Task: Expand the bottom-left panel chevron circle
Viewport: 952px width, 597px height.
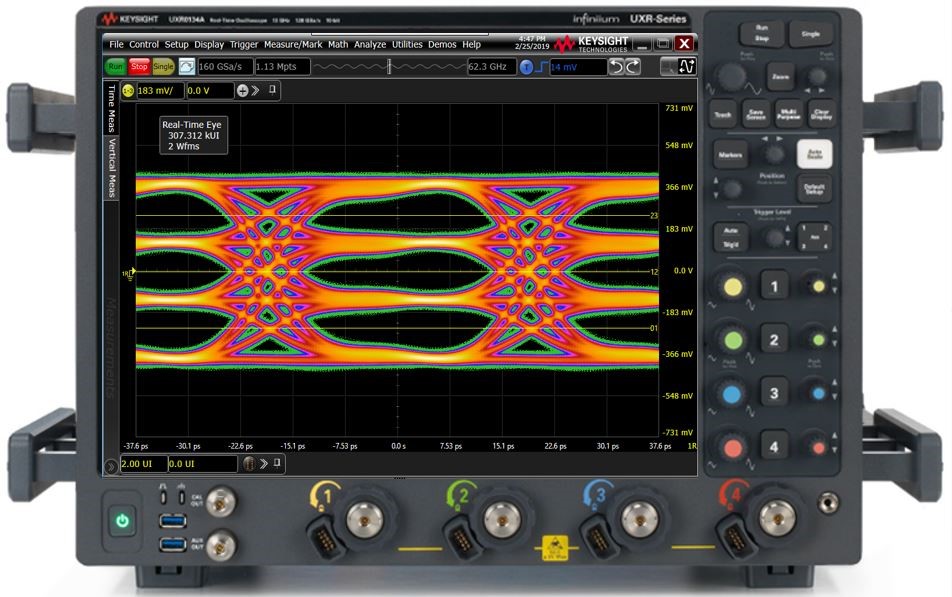Action: (x=110, y=465)
